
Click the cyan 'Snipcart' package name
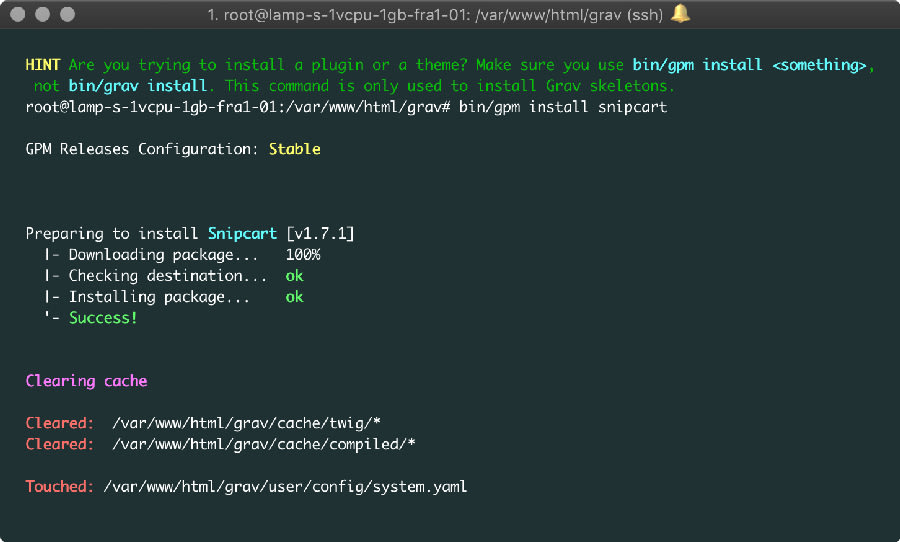pyautogui.click(x=242, y=234)
